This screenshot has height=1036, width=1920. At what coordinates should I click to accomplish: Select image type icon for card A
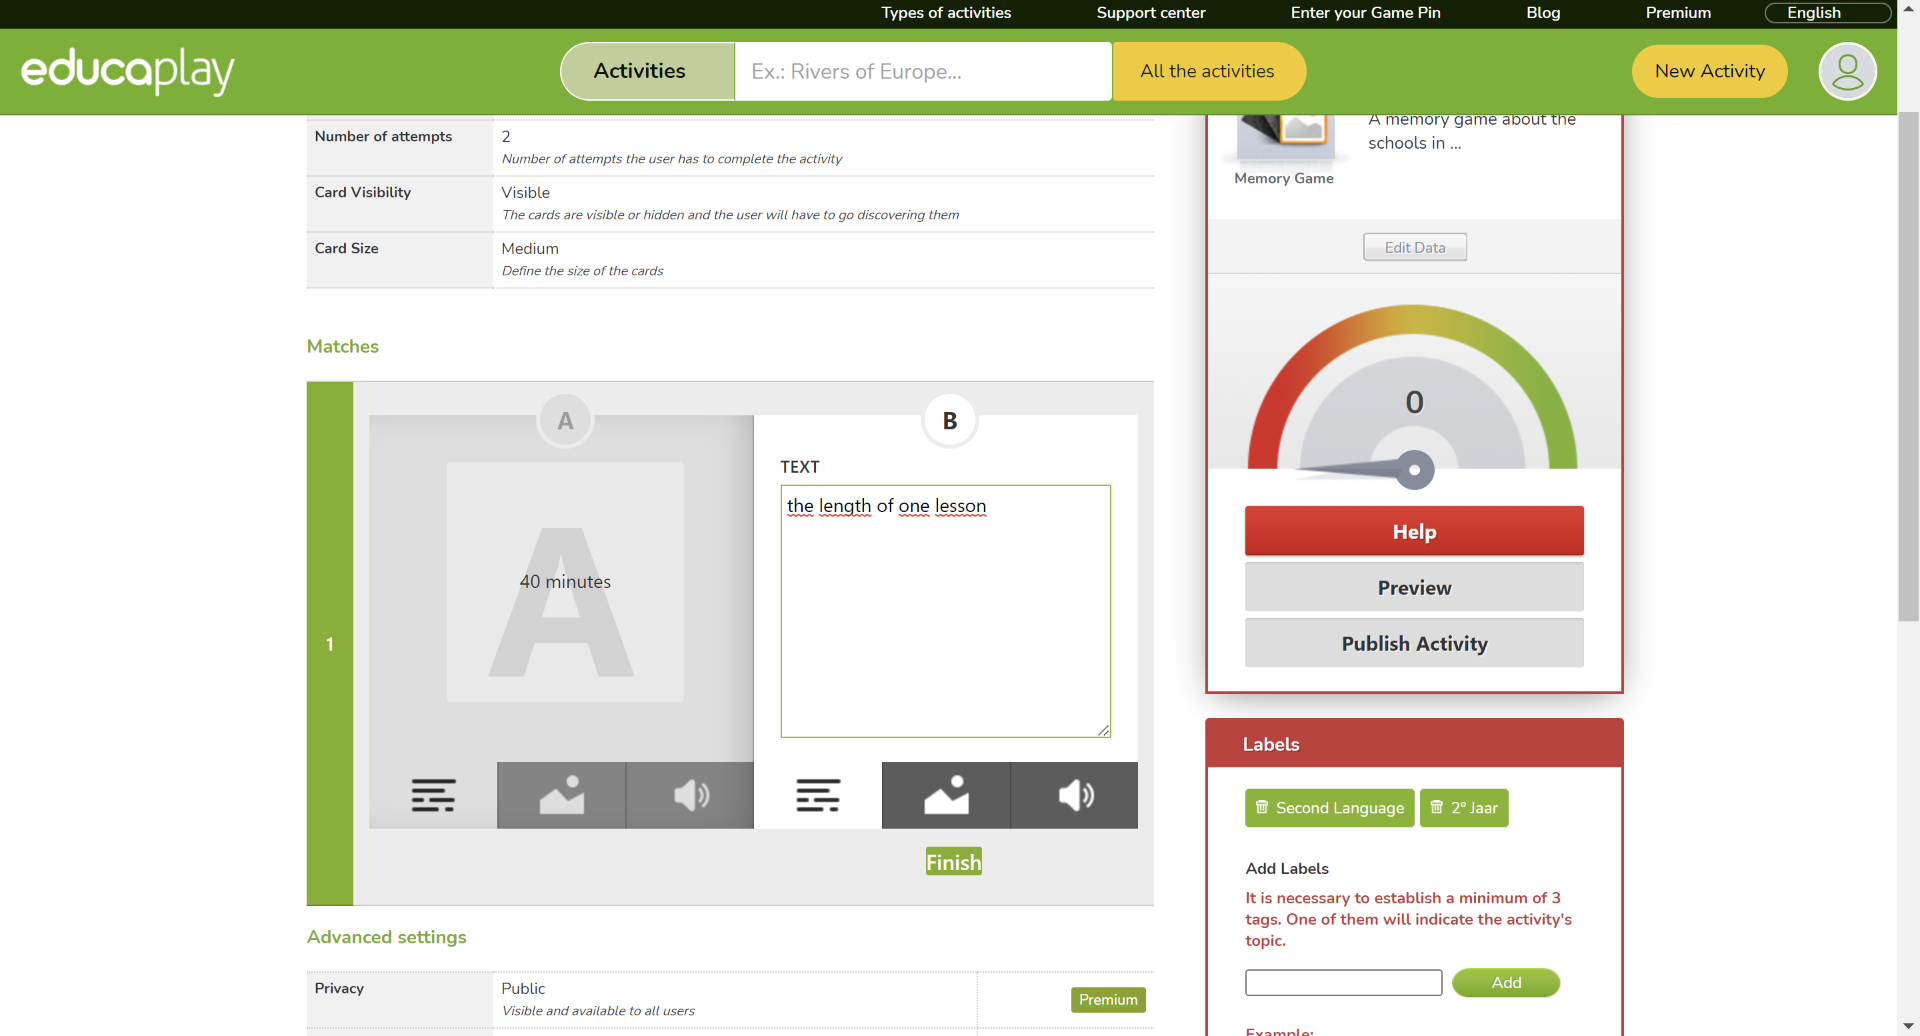click(561, 796)
